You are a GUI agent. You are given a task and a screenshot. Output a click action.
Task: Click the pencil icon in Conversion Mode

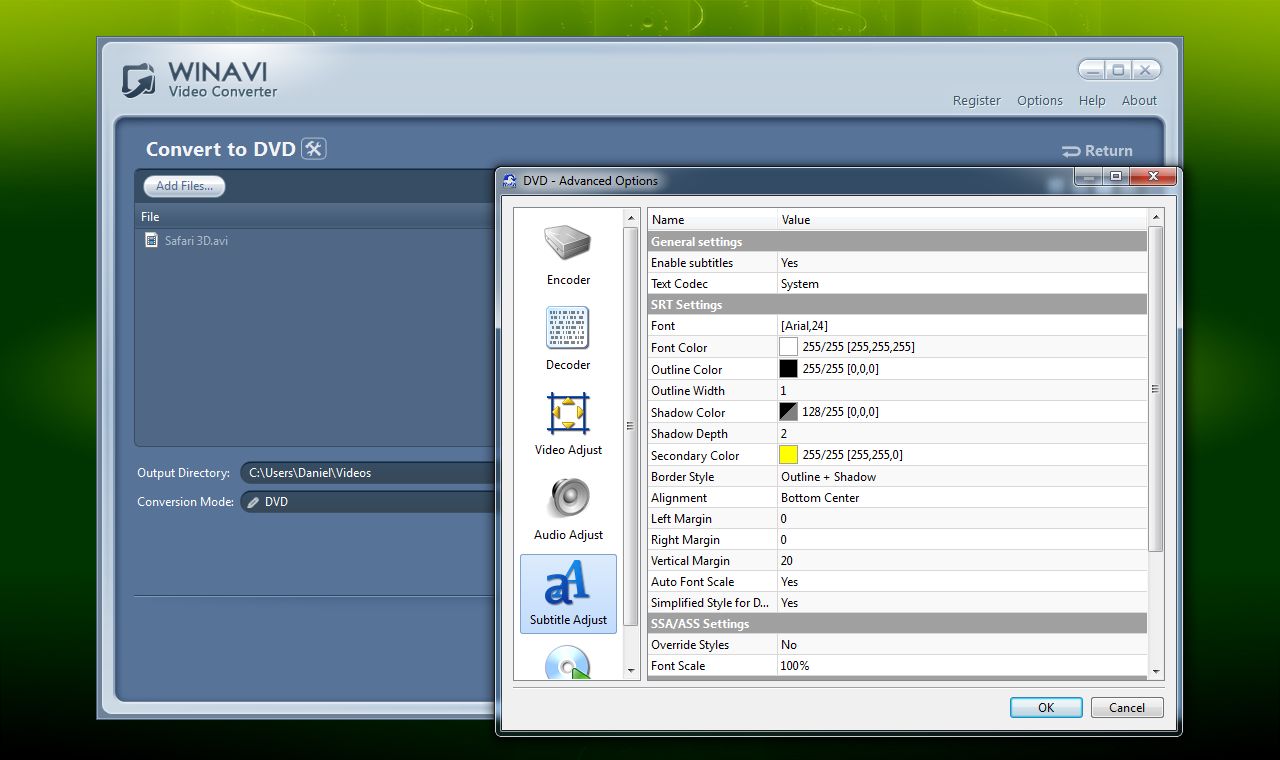253,502
